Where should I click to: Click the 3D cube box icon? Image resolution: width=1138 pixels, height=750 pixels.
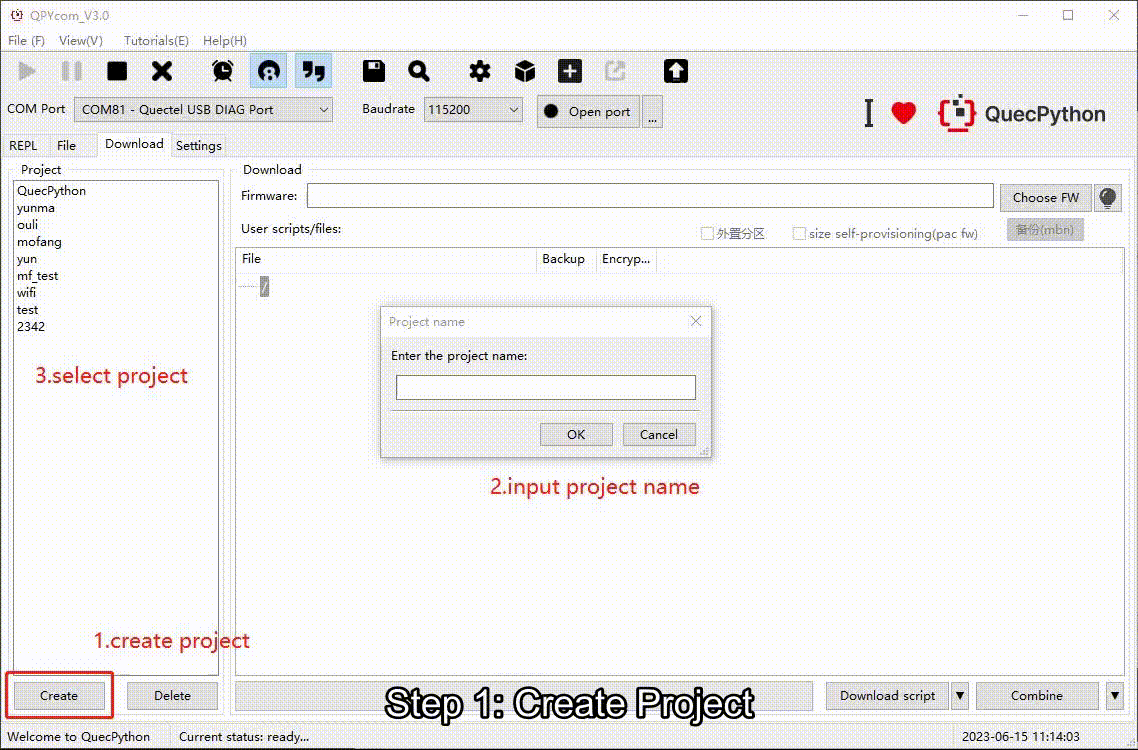click(x=525, y=71)
